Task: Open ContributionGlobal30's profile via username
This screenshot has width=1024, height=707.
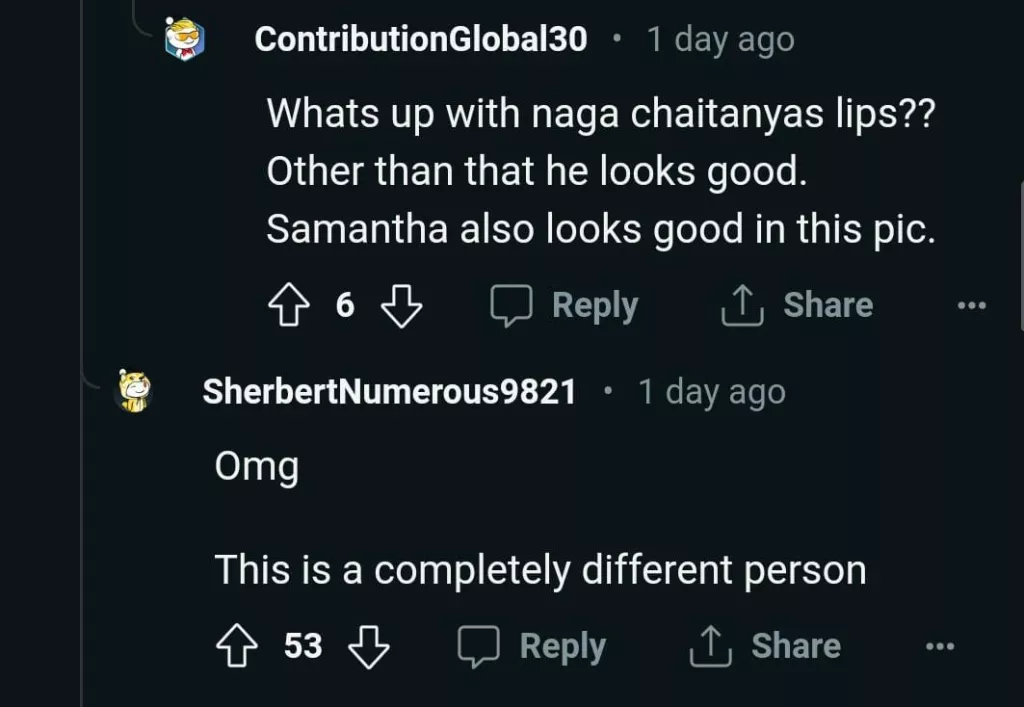Action: coord(419,40)
